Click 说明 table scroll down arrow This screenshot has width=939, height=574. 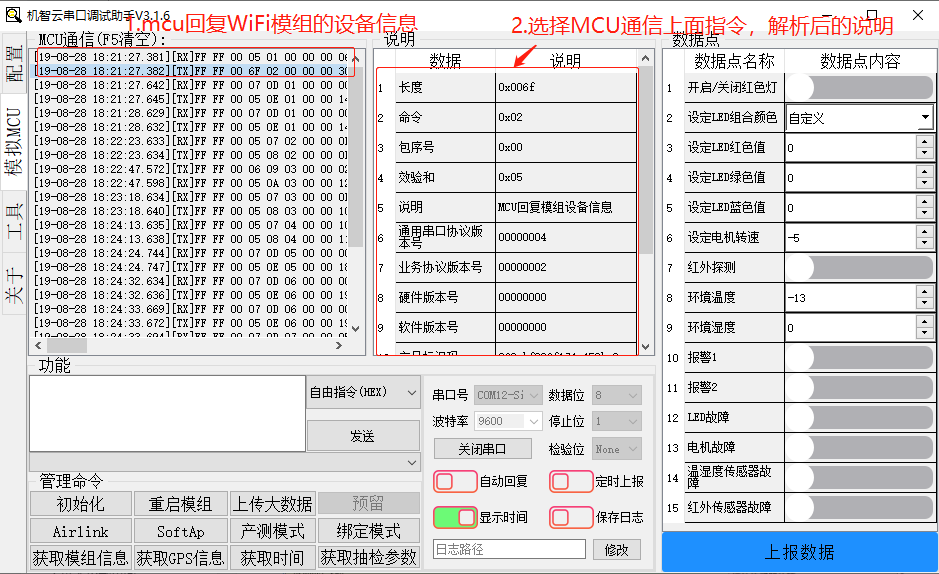(646, 347)
